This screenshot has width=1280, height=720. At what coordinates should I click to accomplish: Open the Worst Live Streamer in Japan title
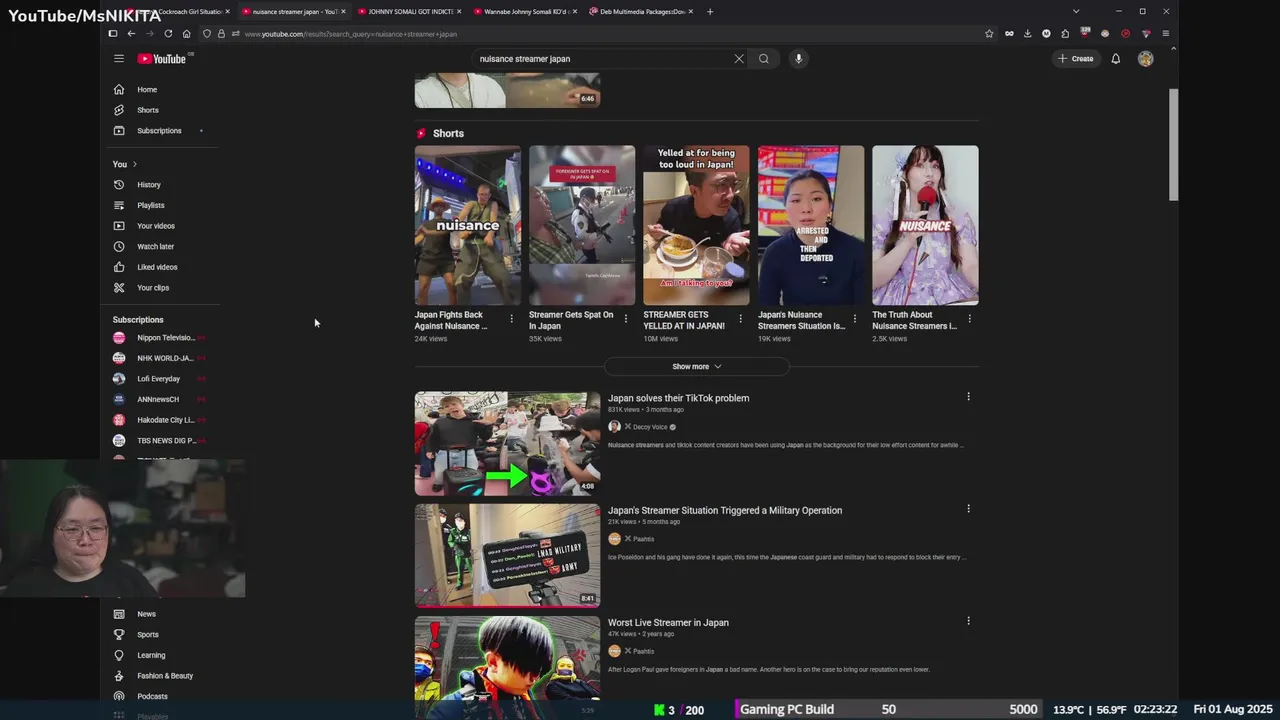point(668,622)
